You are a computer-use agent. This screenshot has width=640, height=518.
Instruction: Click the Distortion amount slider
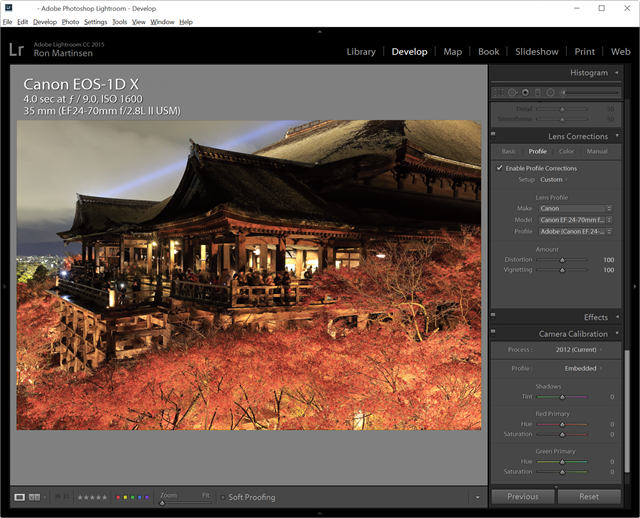pyautogui.click(x=561, y=259)
